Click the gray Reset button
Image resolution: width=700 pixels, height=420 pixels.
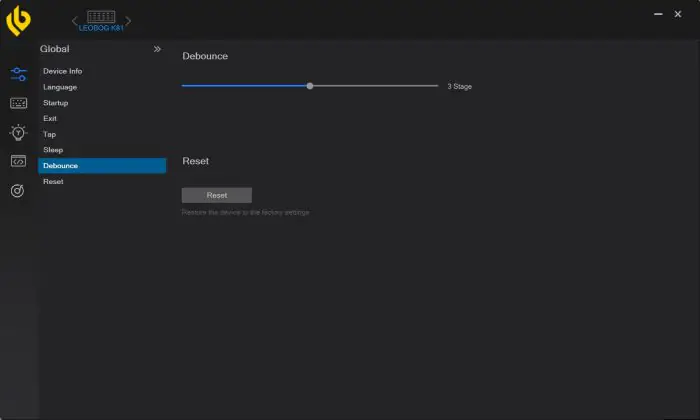pyautogui.click(x=217, y=195)
